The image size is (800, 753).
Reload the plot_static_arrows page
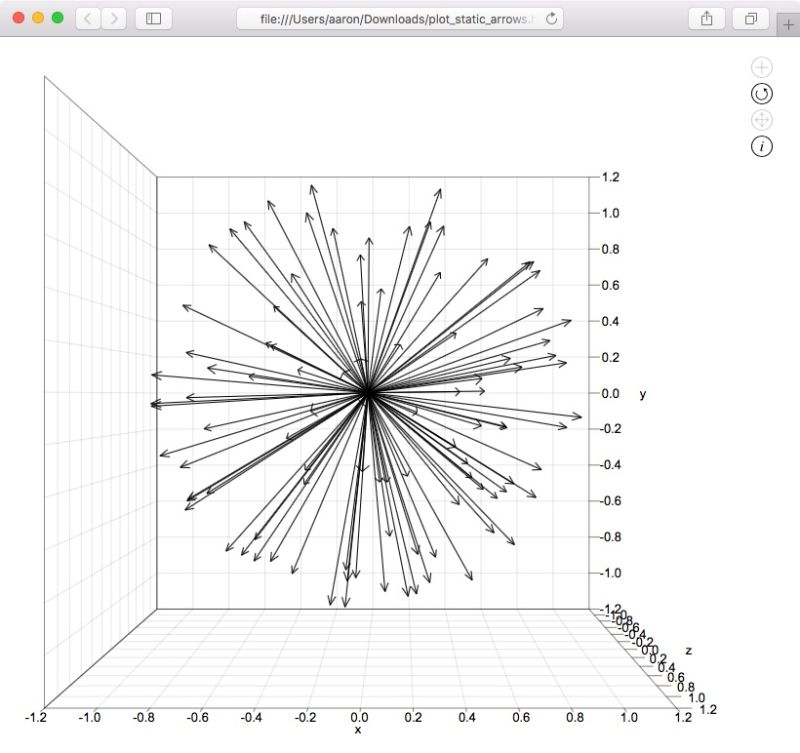pos(553,17)
